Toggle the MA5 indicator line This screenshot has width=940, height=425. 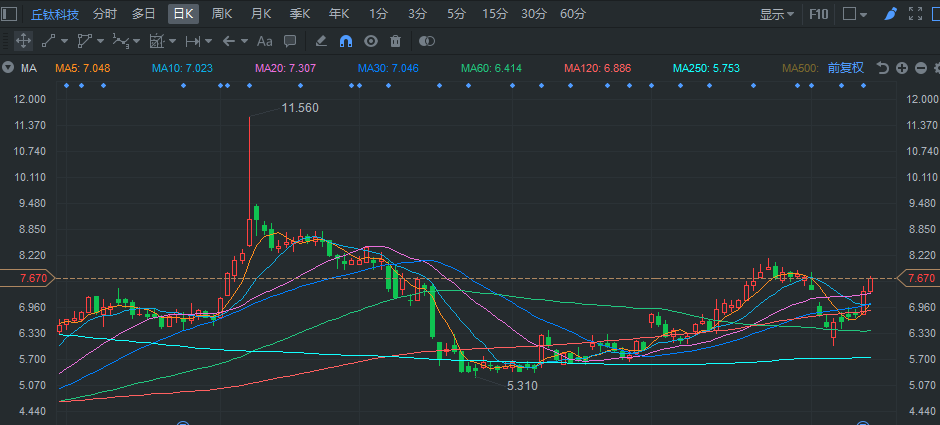[x=83, y=68]
